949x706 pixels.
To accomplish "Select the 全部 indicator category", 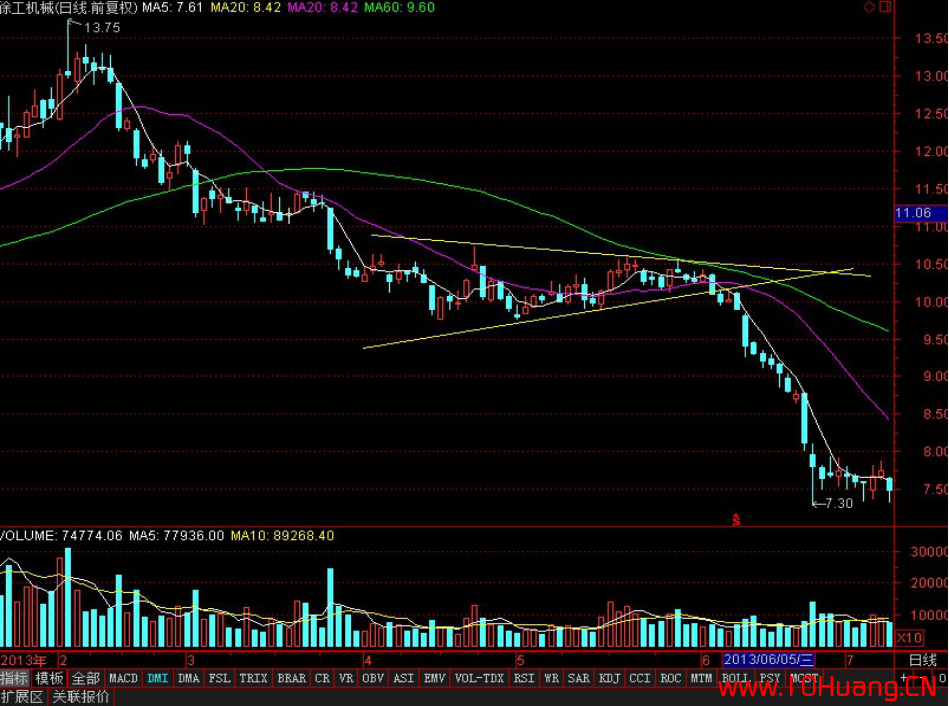I will [86, 678].
